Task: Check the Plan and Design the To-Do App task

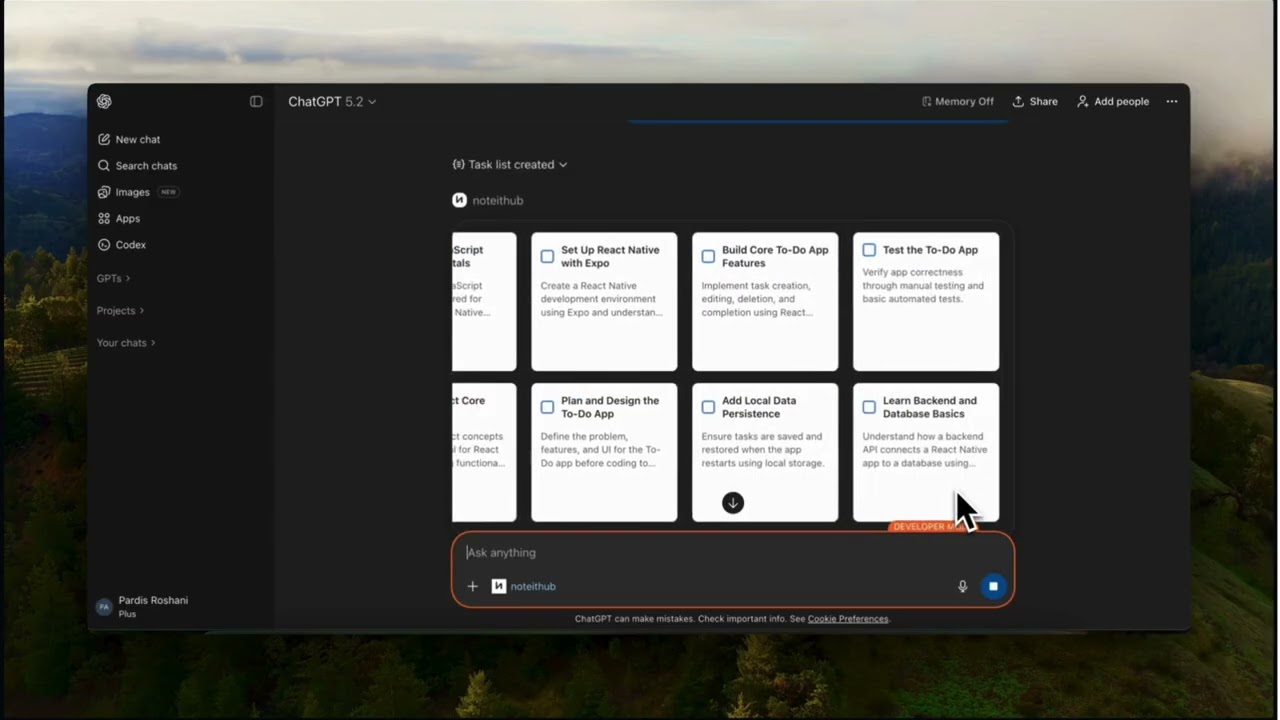Action: point(547,407)
